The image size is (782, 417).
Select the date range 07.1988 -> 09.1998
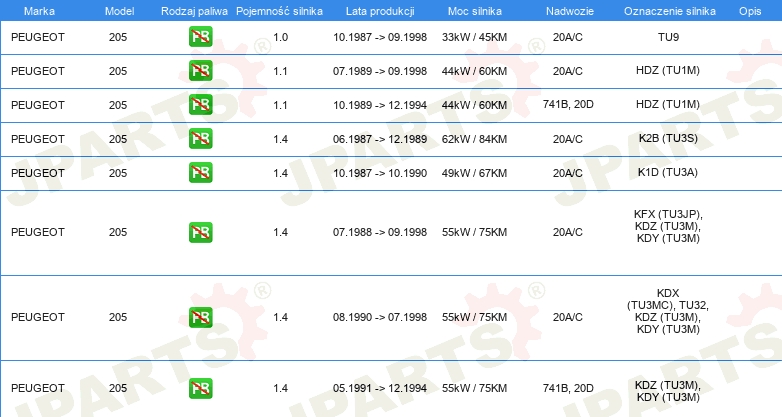click(380, 232)
